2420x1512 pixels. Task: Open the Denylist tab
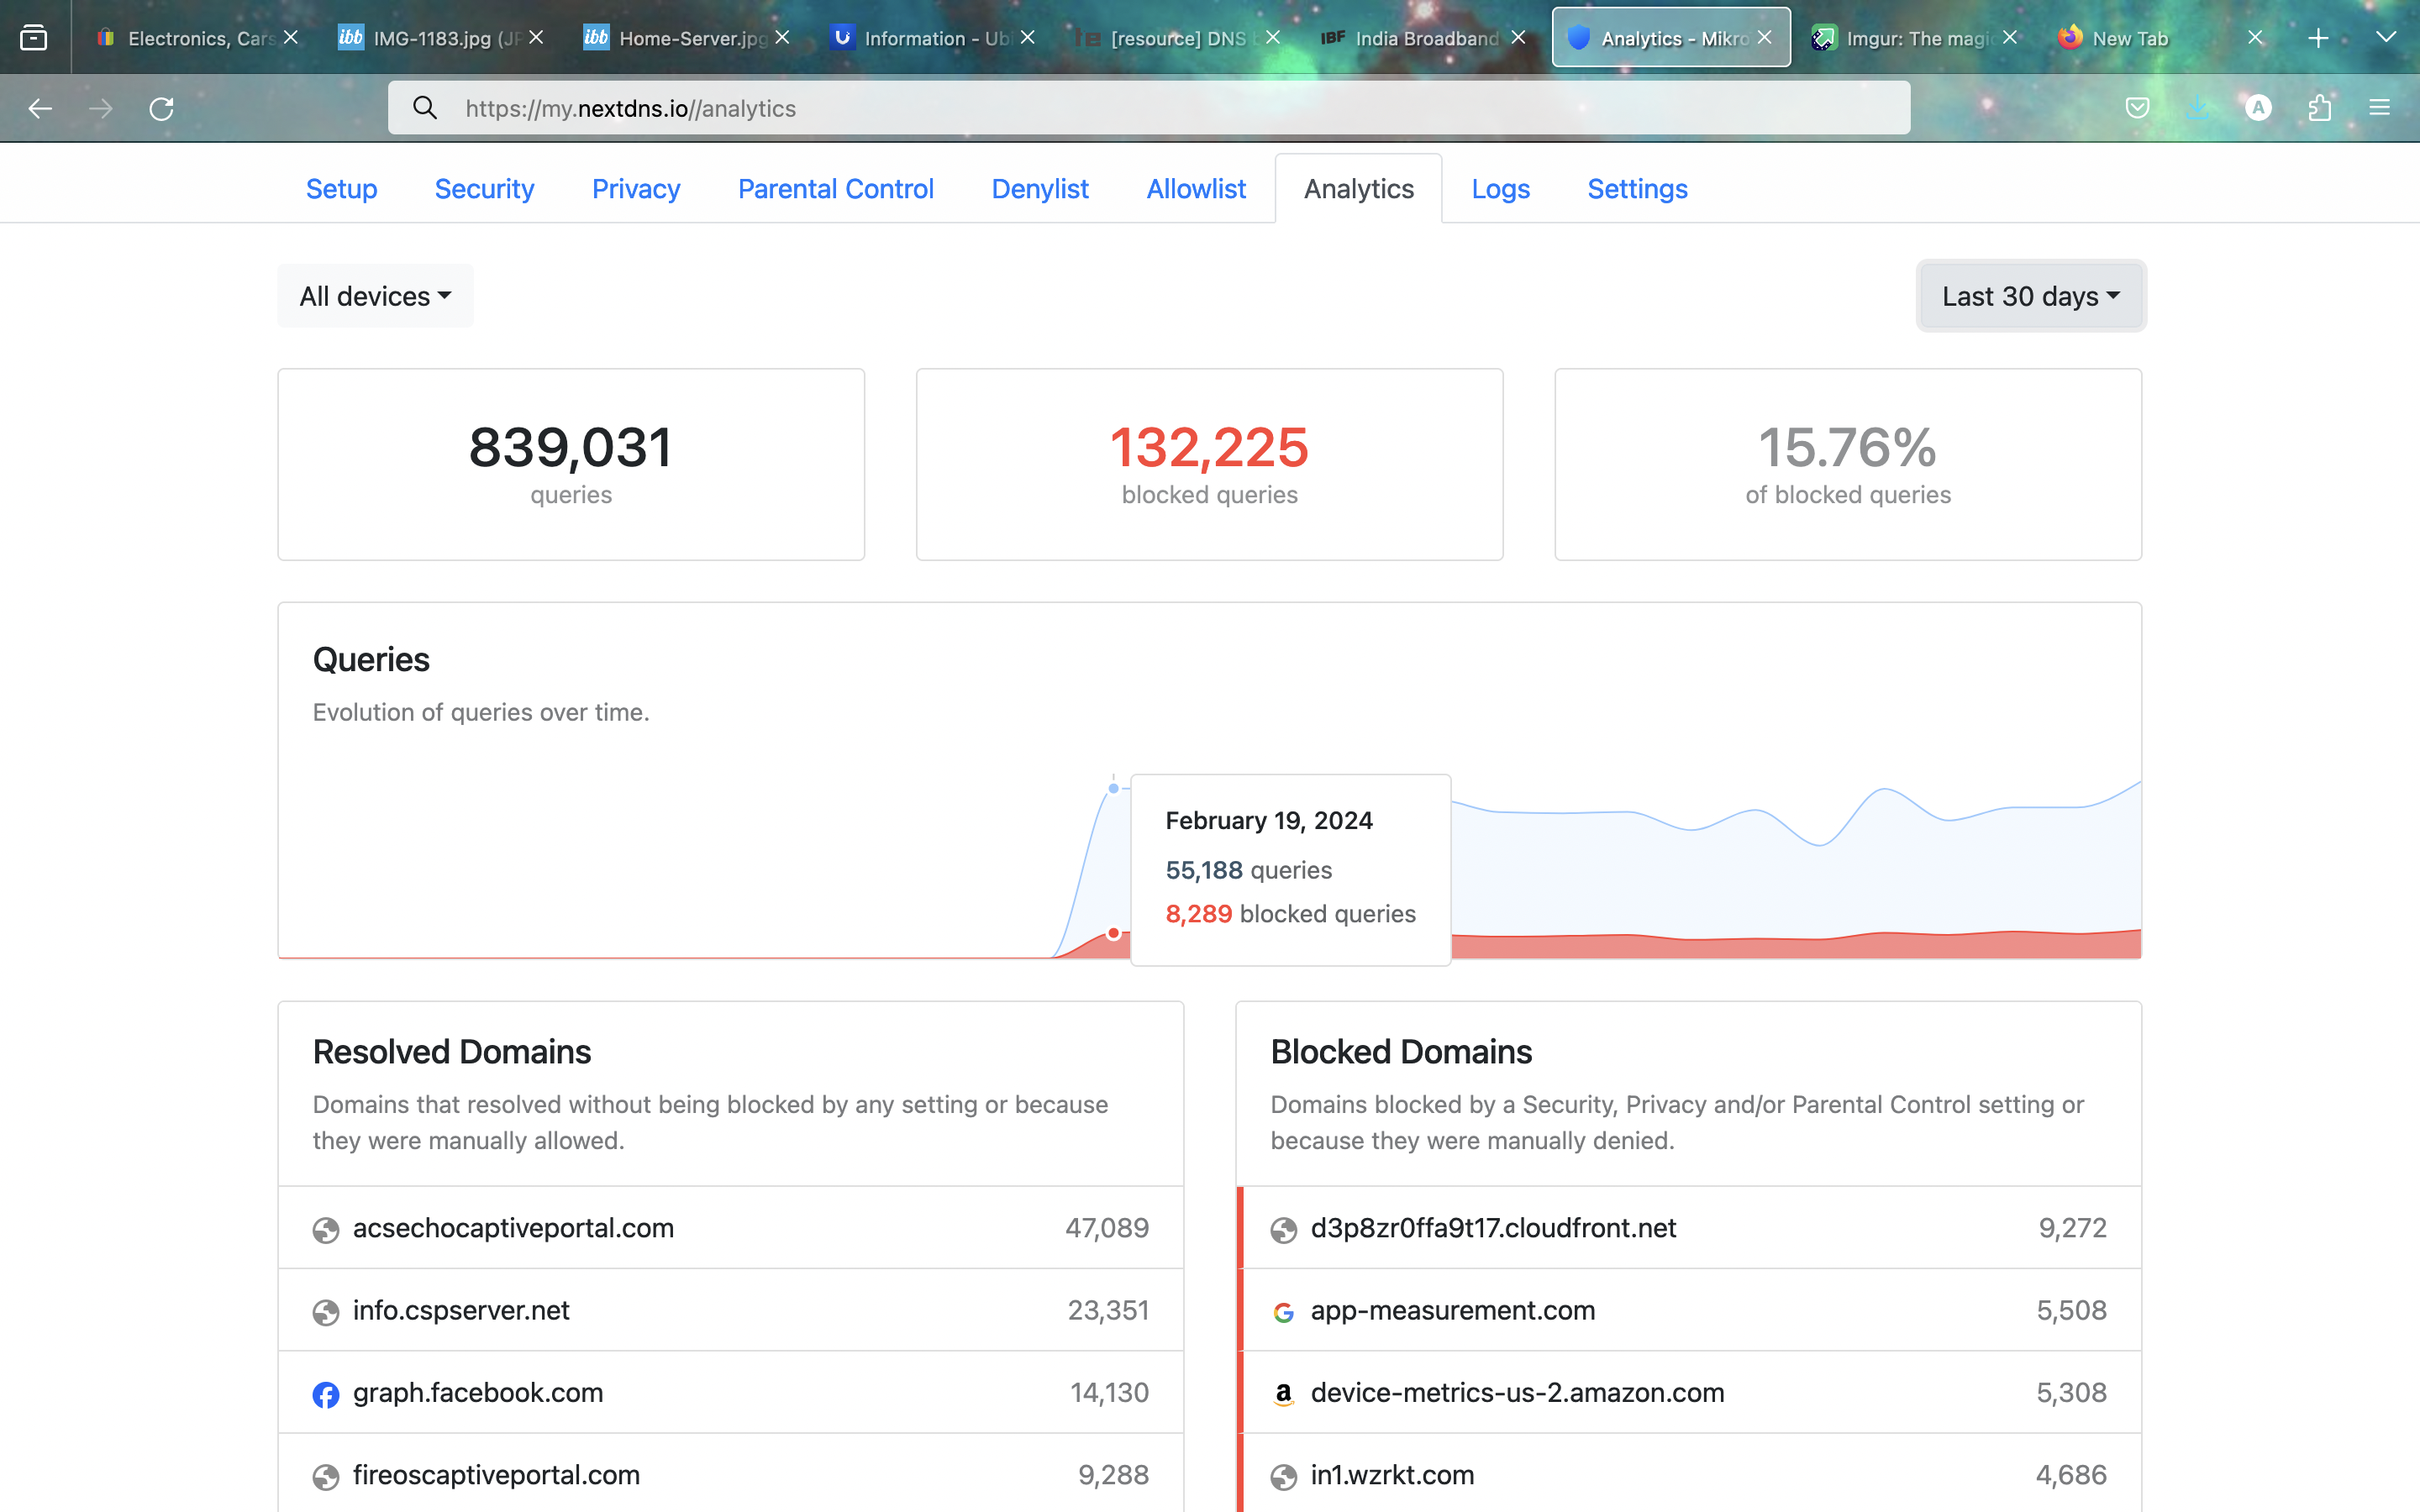[1040, 189]
